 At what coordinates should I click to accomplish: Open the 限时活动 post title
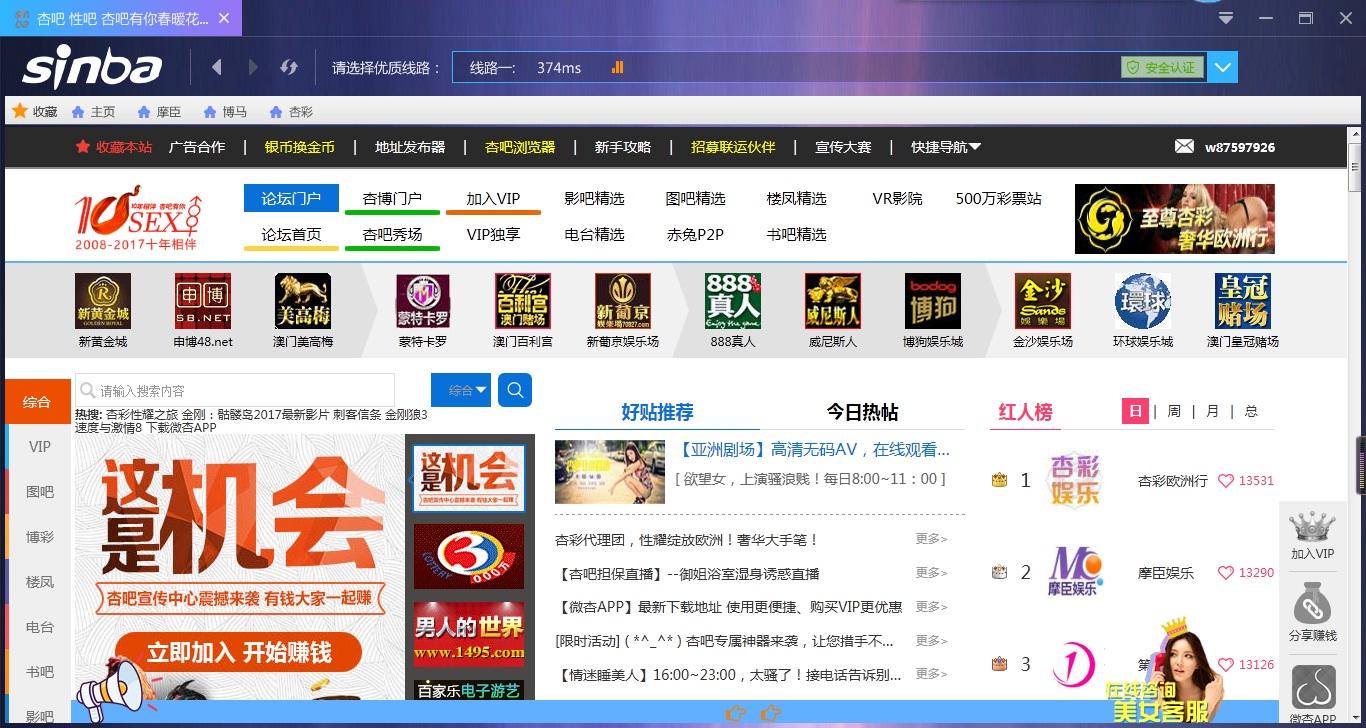(724, 640)
